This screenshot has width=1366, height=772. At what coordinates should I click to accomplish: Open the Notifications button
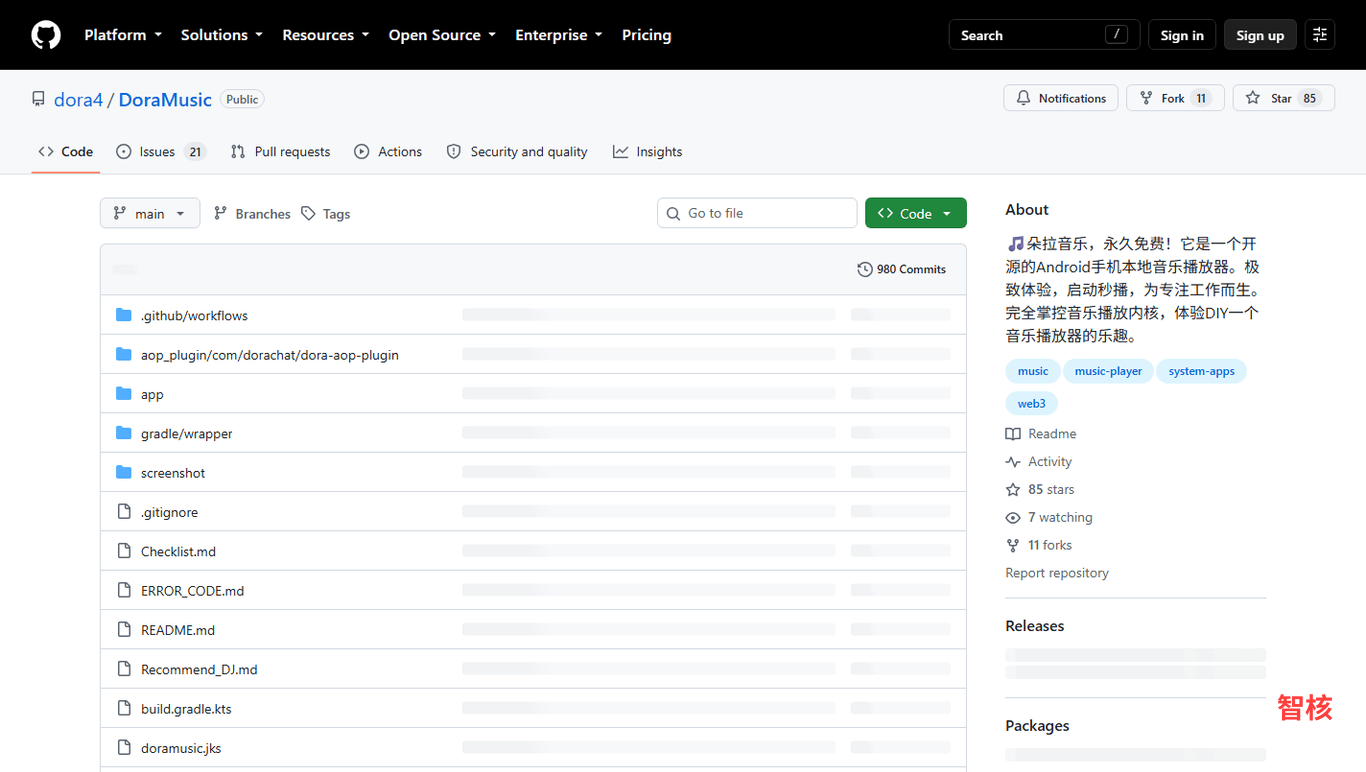pos(1061,98)
